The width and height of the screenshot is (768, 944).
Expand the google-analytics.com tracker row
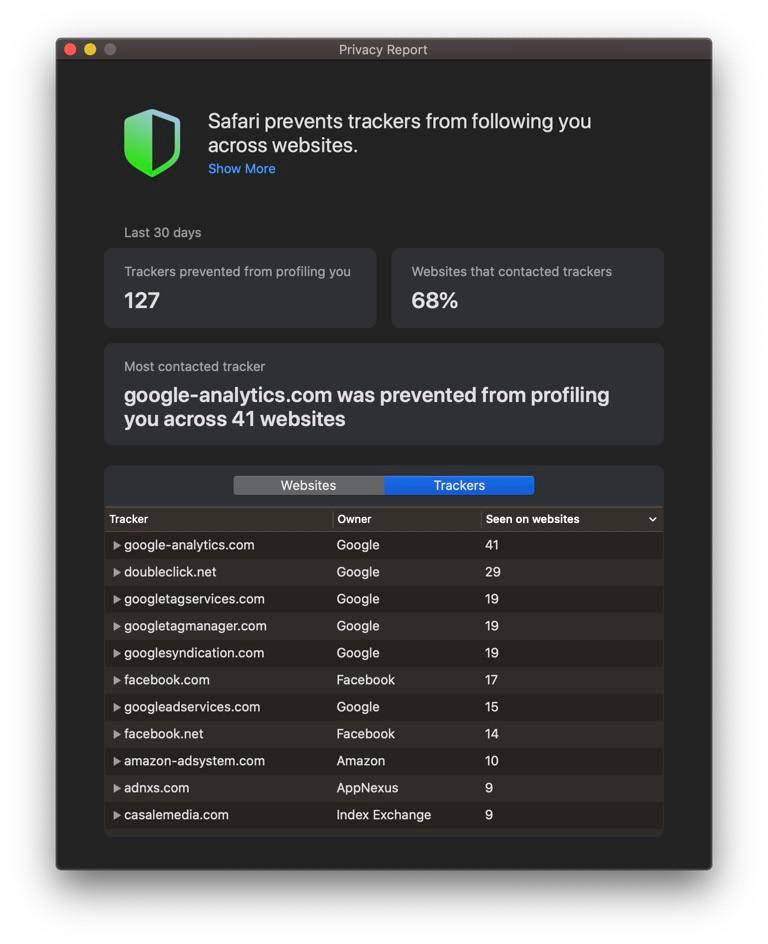pyautogui.click(x=117, y=546)
